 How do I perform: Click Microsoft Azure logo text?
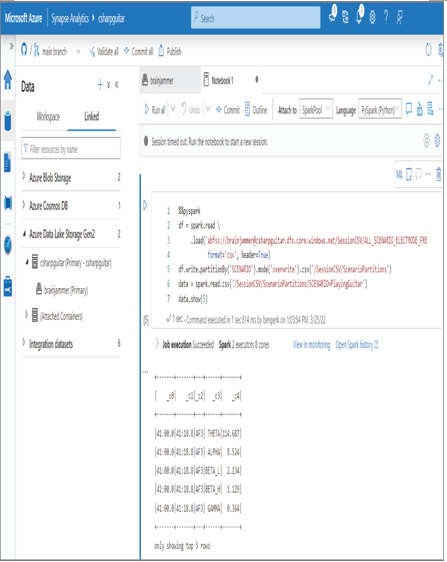(23, 18)
